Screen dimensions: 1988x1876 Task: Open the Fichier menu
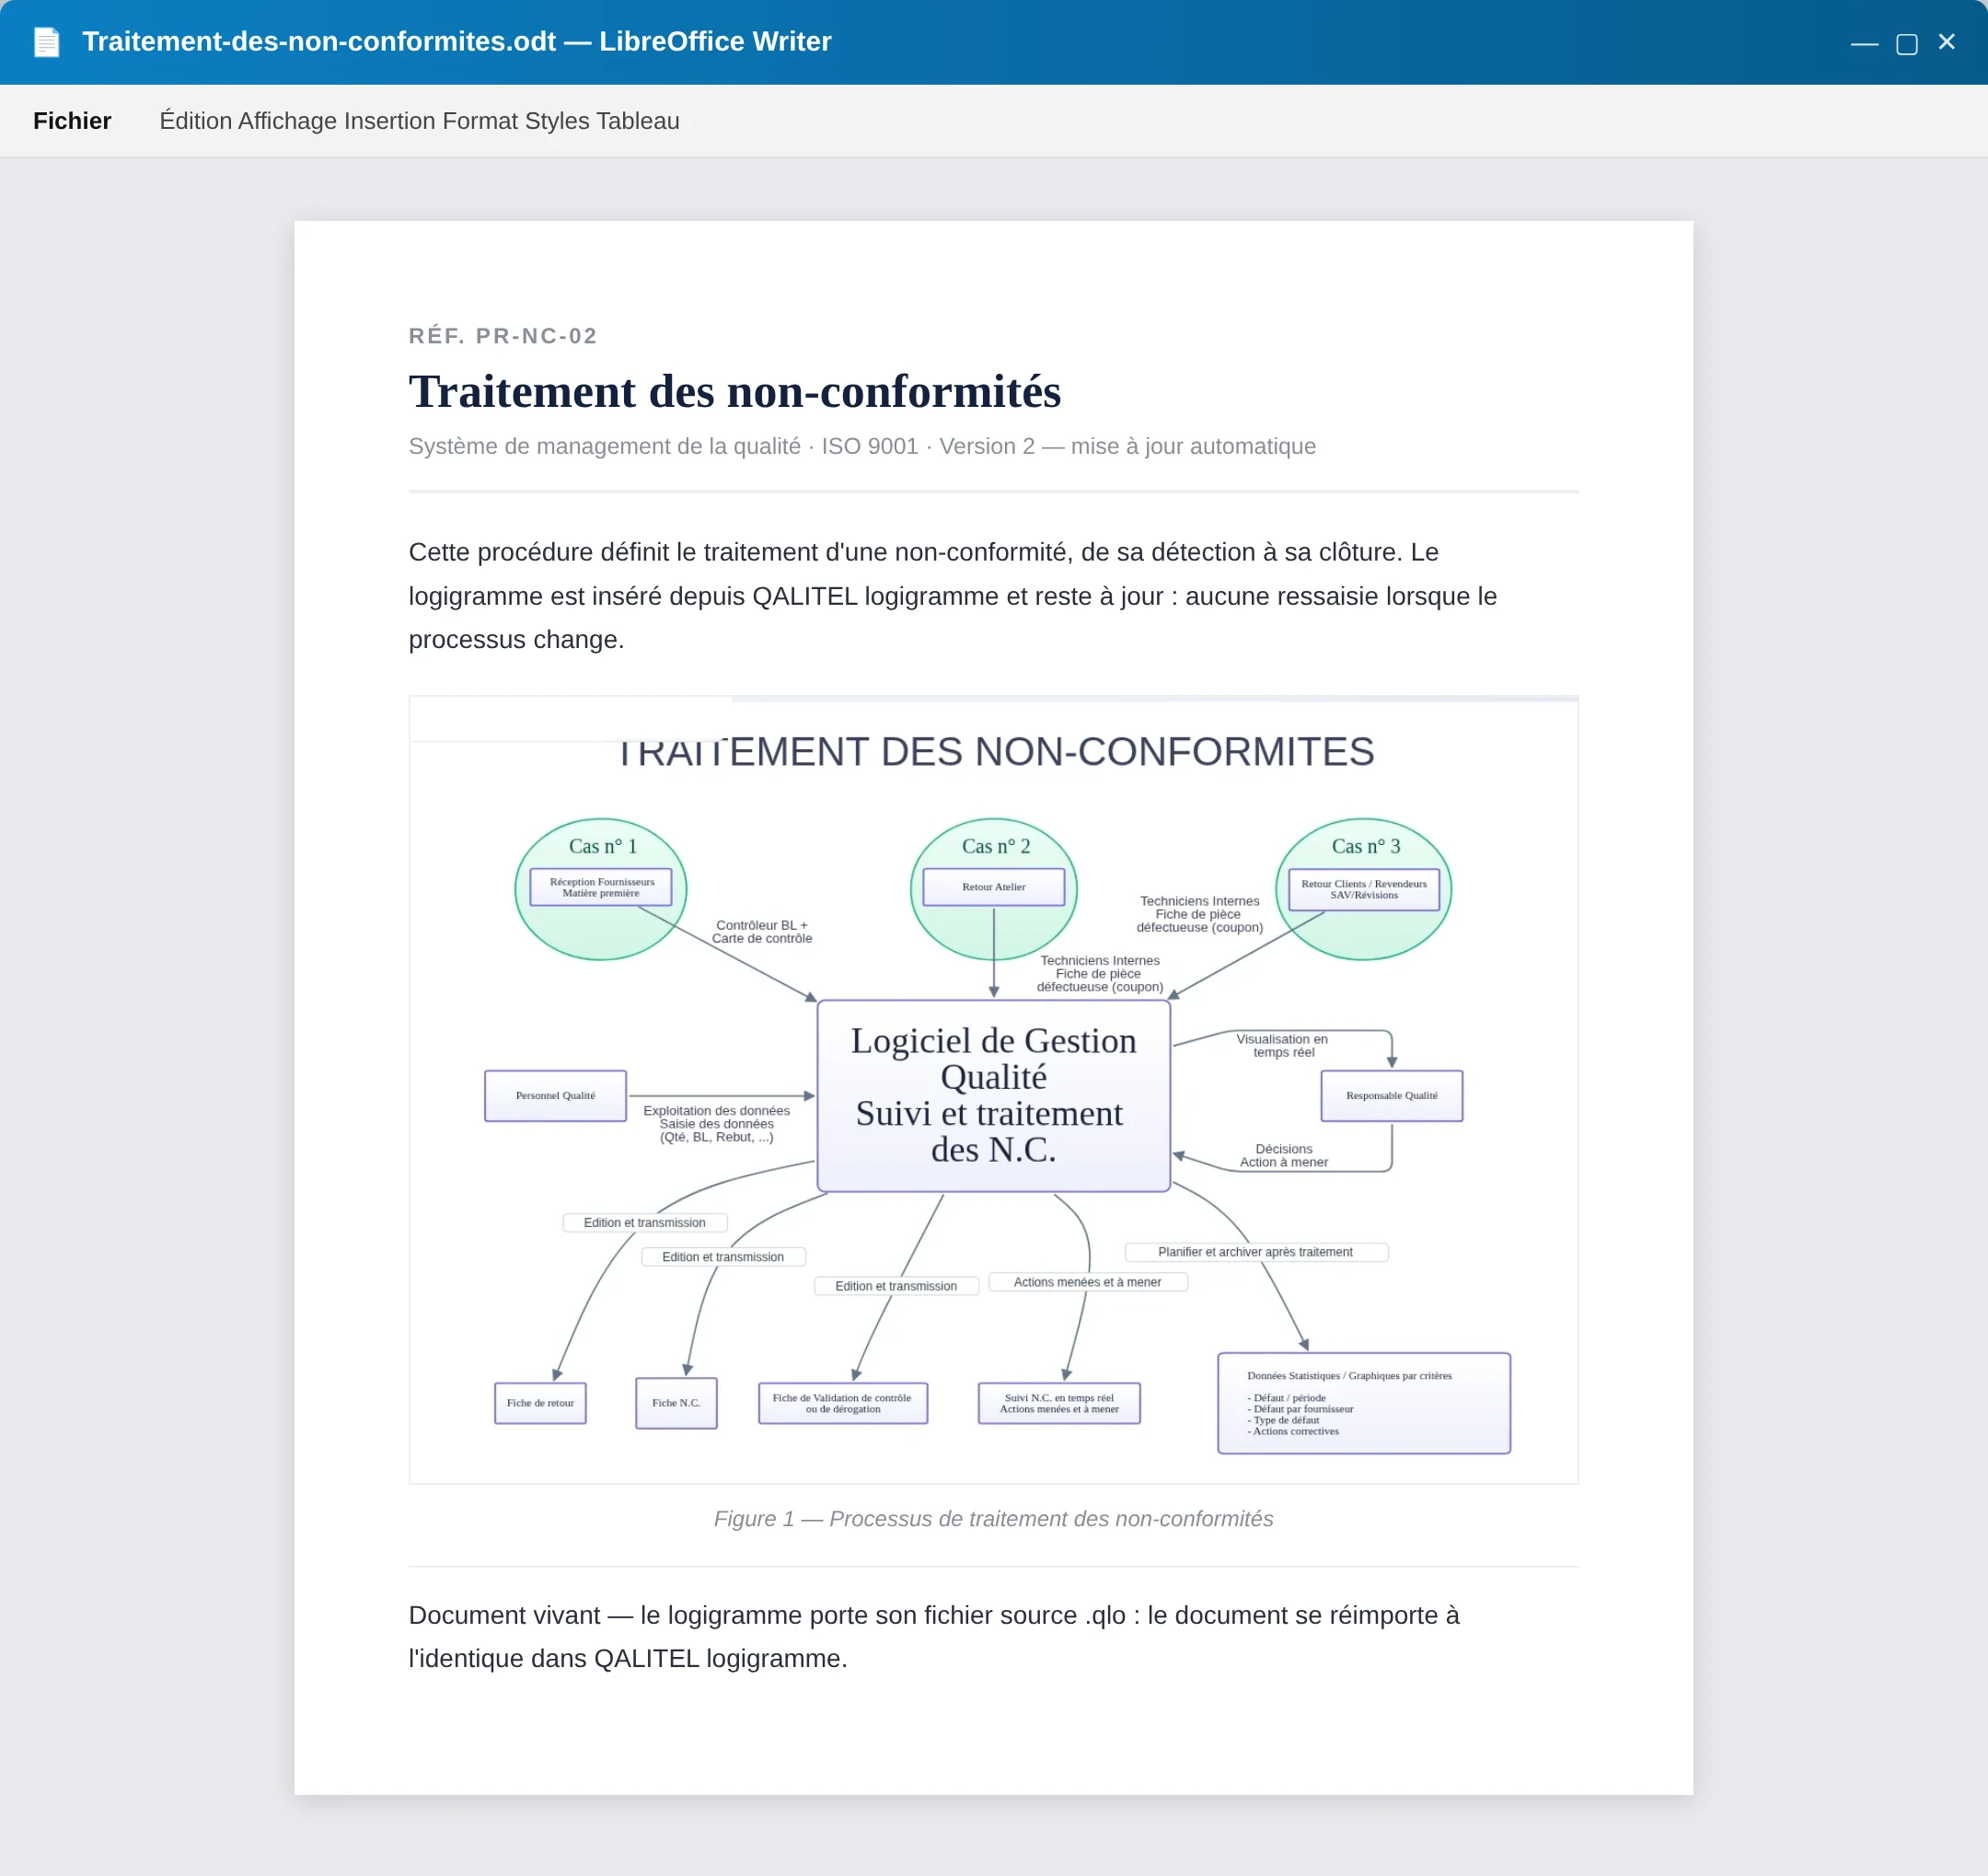point(72,121)
